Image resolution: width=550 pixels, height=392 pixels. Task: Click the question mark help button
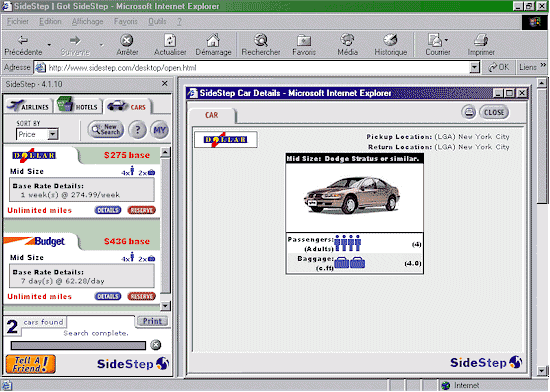click(x=137, y=130)
